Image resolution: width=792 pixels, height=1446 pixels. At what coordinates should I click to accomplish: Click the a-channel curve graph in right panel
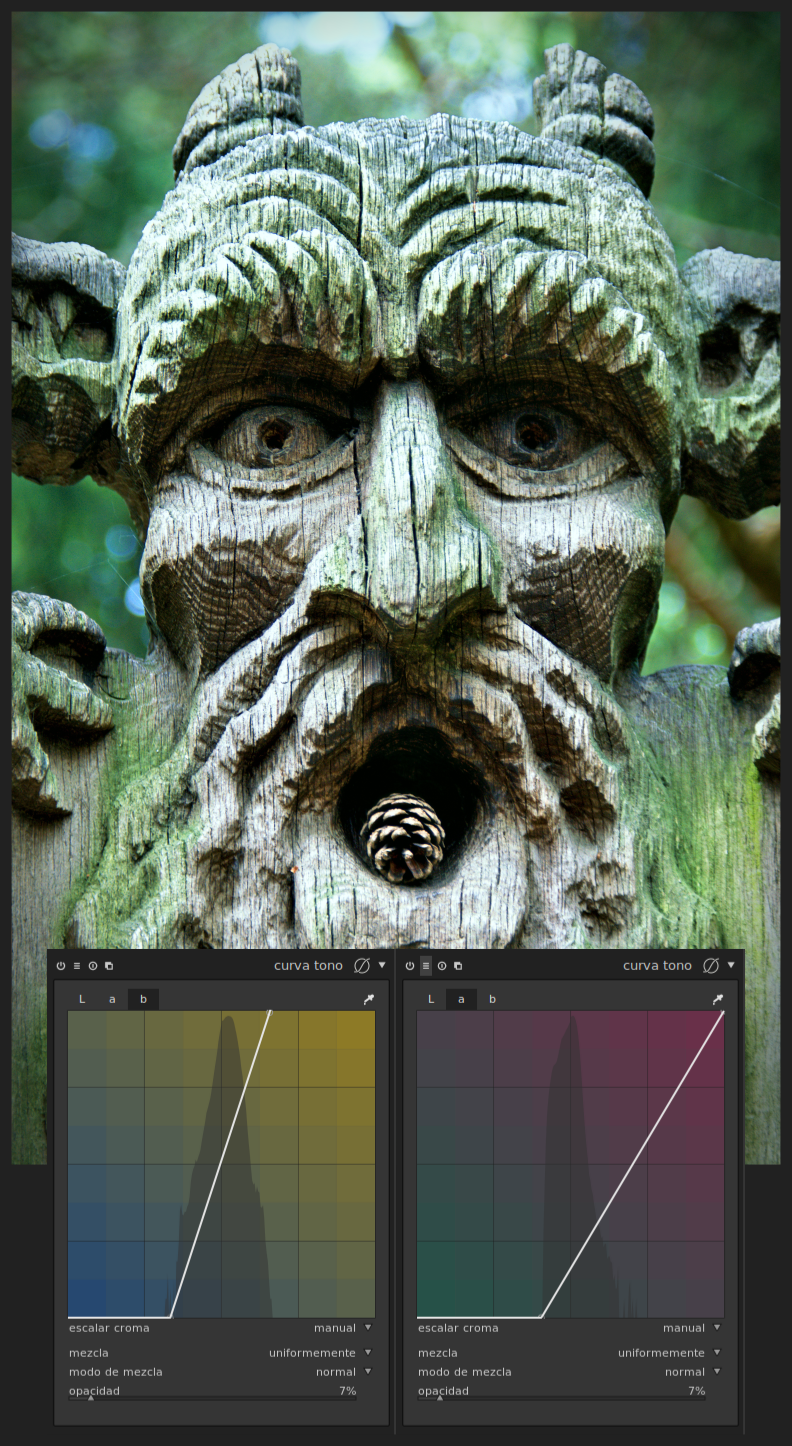(570, 1164)
